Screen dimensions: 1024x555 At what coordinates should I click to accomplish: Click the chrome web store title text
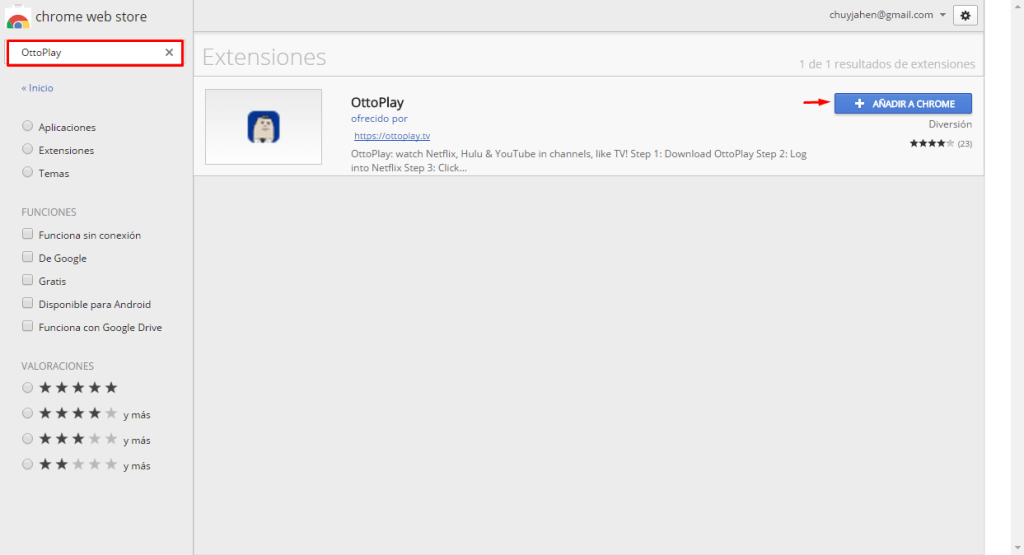[91, 17]
